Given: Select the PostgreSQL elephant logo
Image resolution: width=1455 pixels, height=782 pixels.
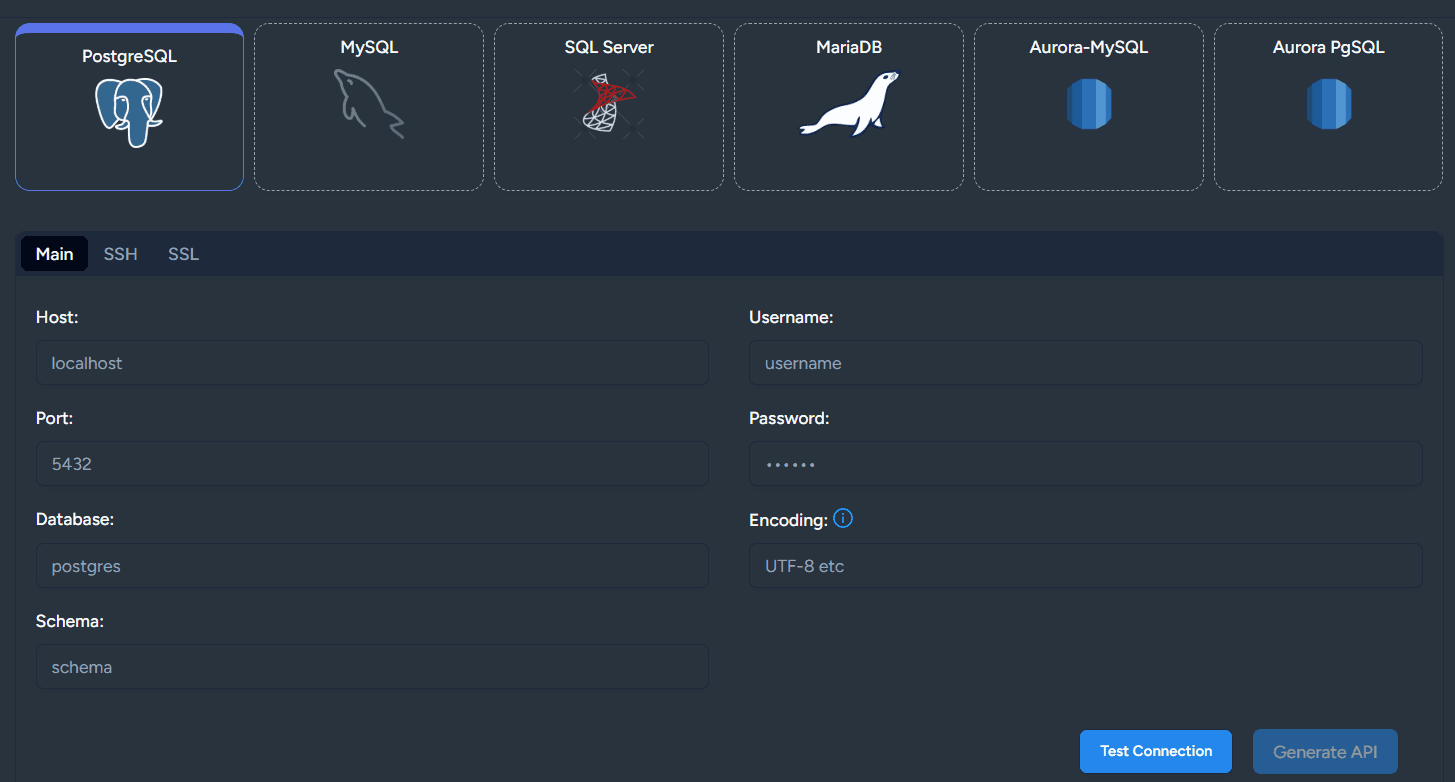Looking at the screenshot, I should point(129,113).
